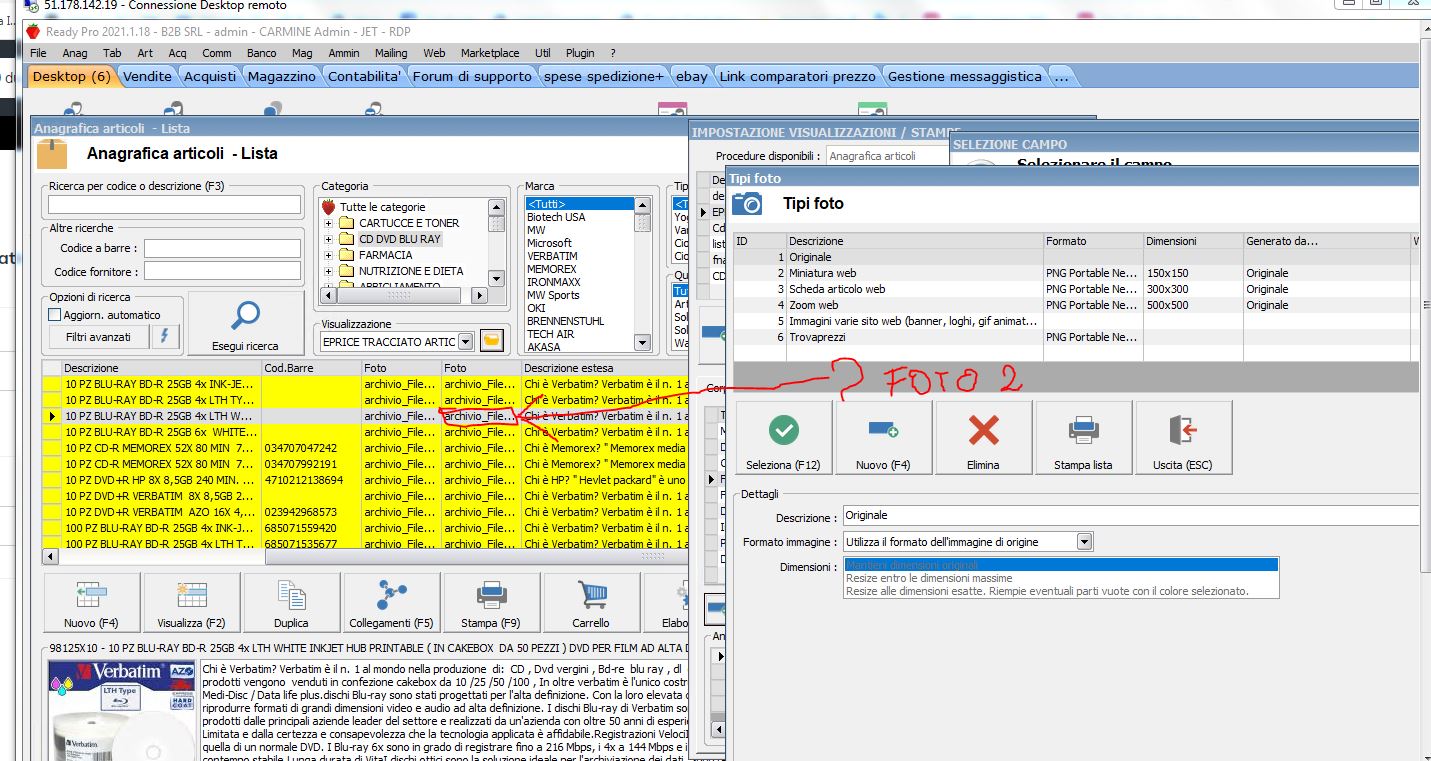This screenshot has width=1431, height=761.
Task: Open the folder icon next to Visualizzazione
Action: pos(490,341)
